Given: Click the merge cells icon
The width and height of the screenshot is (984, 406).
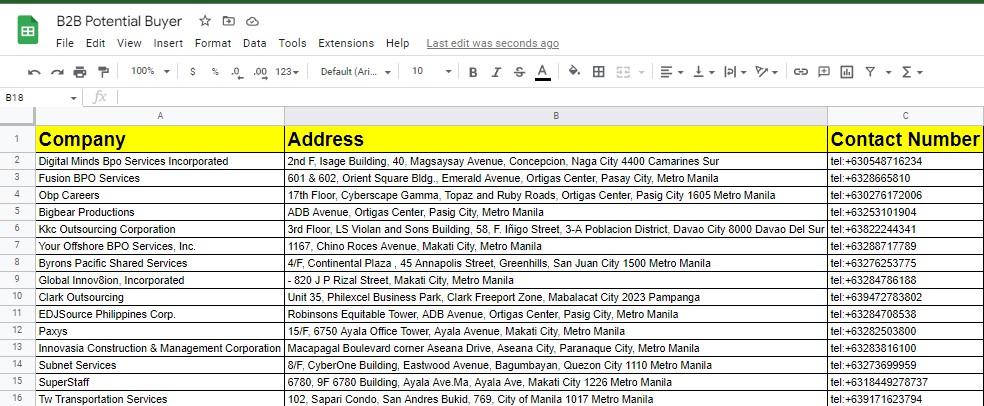Looking at the screenshot, I should coord(623,72).
